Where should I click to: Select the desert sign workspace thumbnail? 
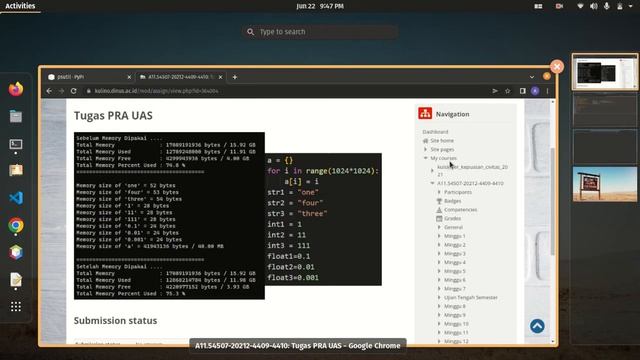[604, 184]
